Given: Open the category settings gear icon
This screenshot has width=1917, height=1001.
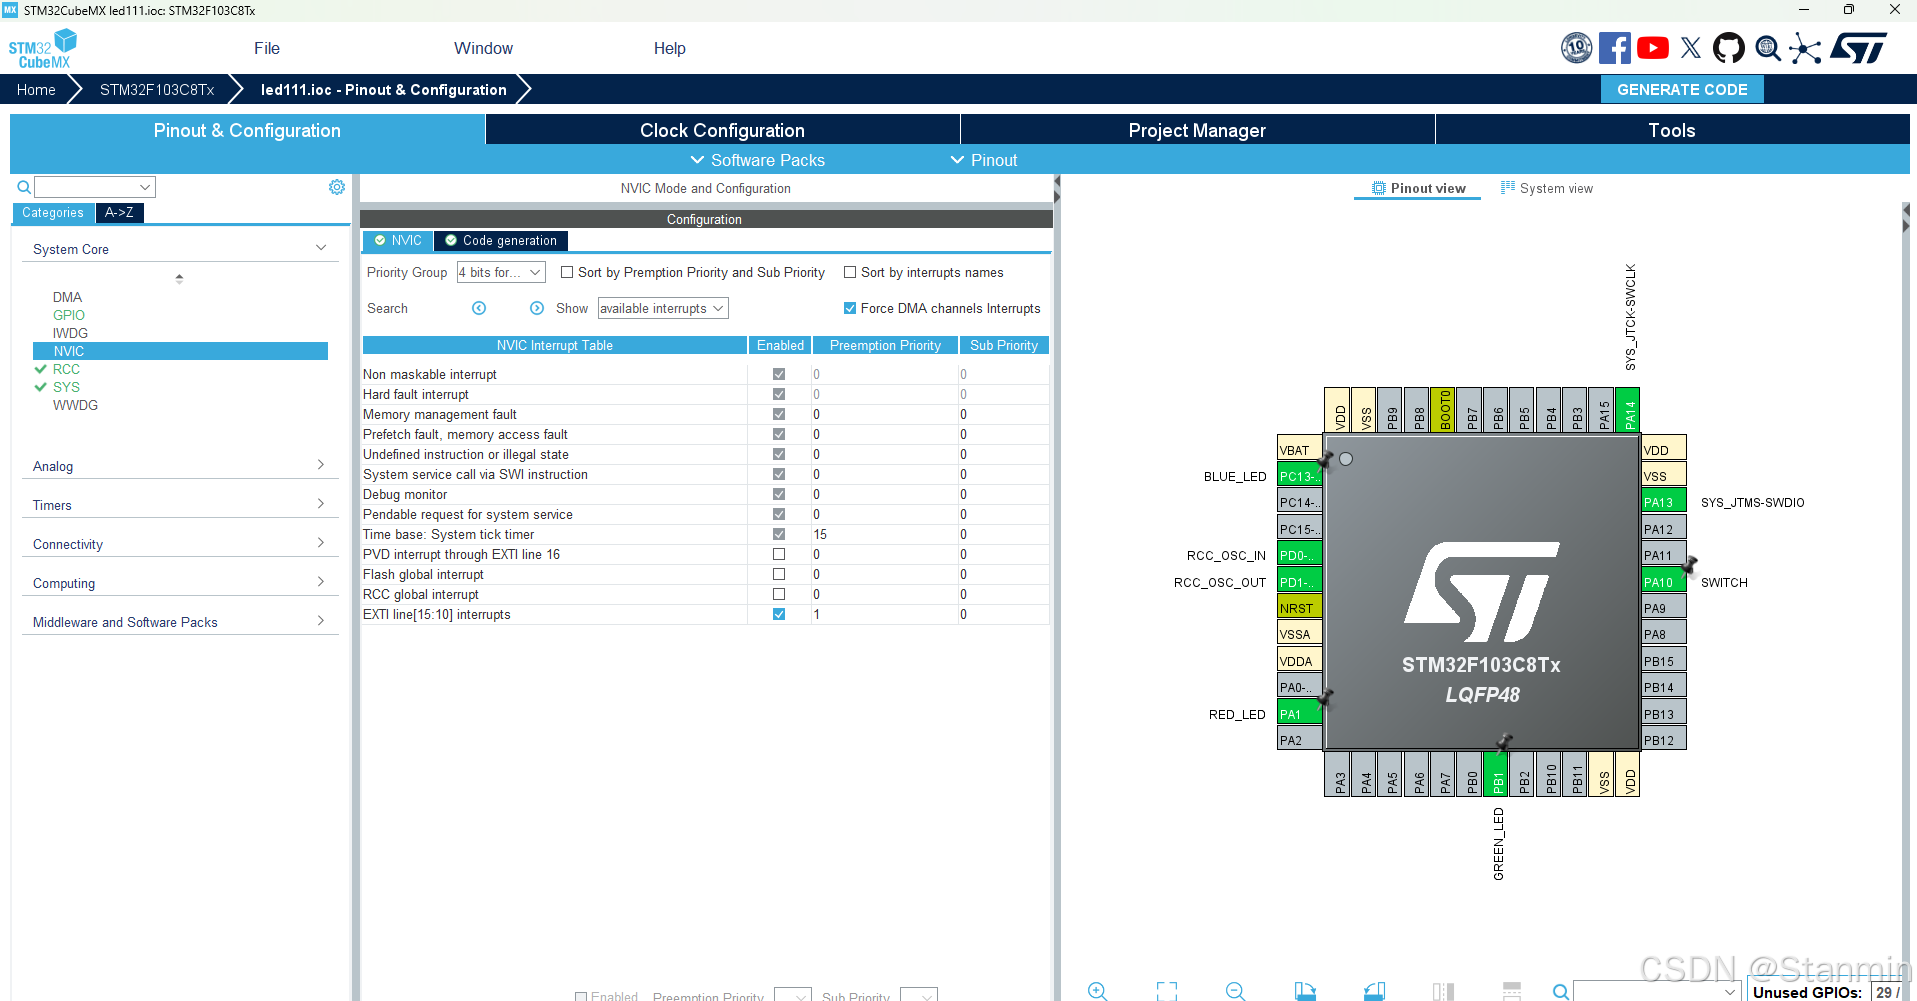Looking at the screenshot, I should (337, 187).
